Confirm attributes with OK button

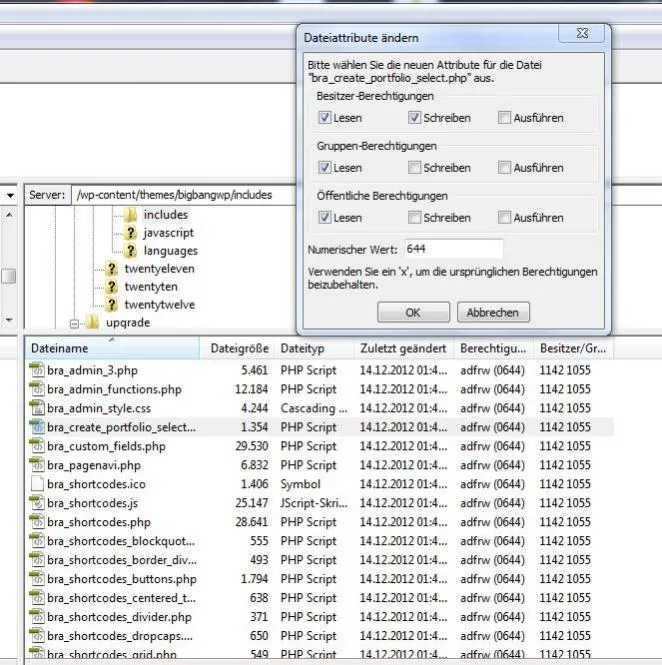(x=413, y=313)
